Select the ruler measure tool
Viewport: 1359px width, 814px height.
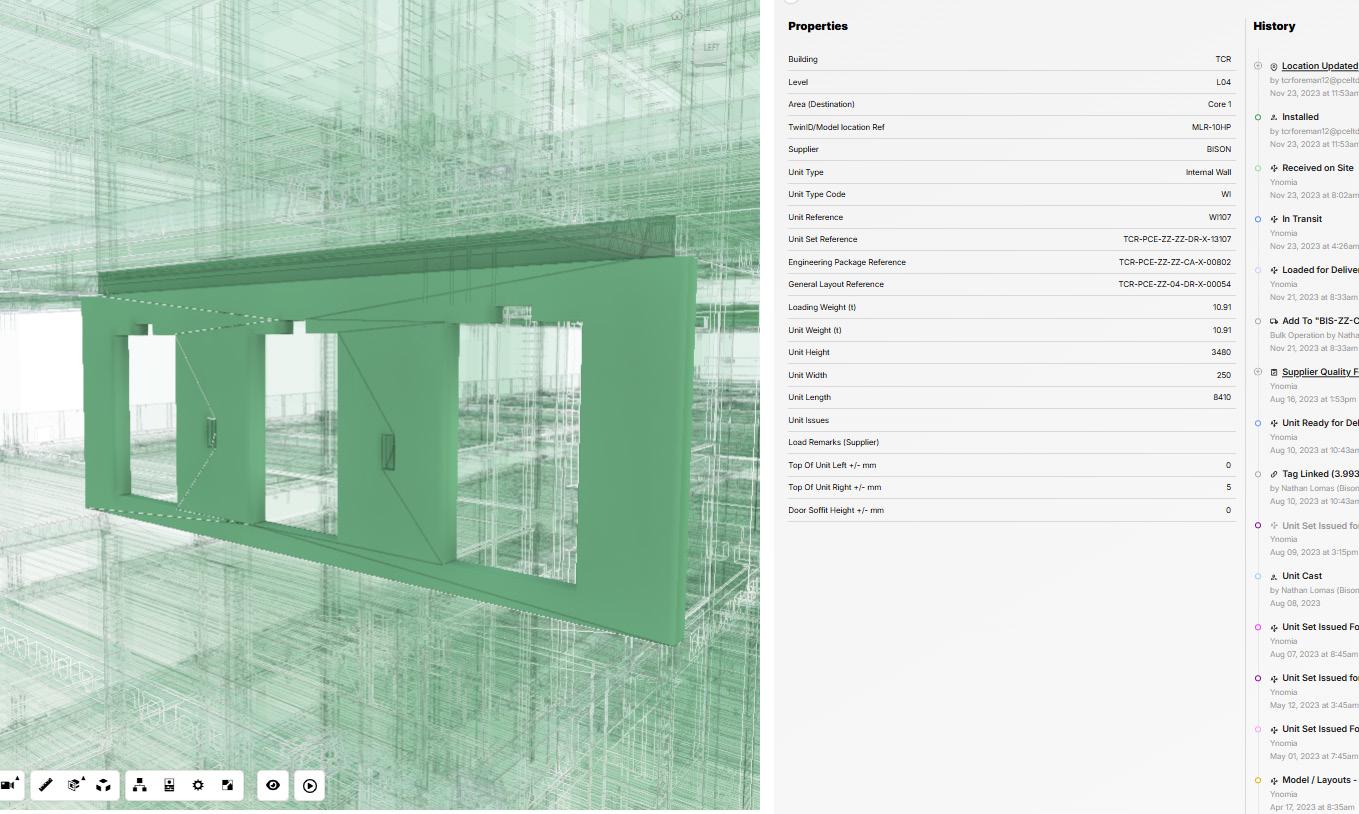45,786
